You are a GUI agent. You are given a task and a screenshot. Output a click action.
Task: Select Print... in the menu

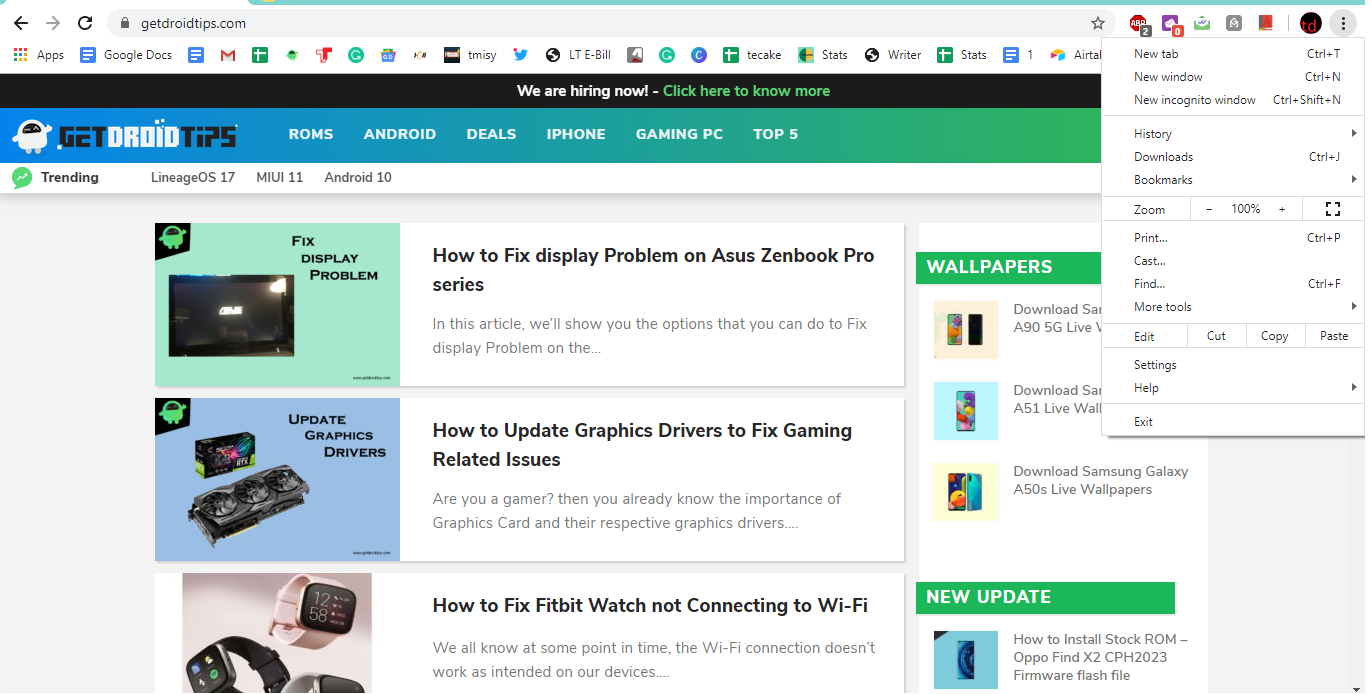click(1233, 238)
